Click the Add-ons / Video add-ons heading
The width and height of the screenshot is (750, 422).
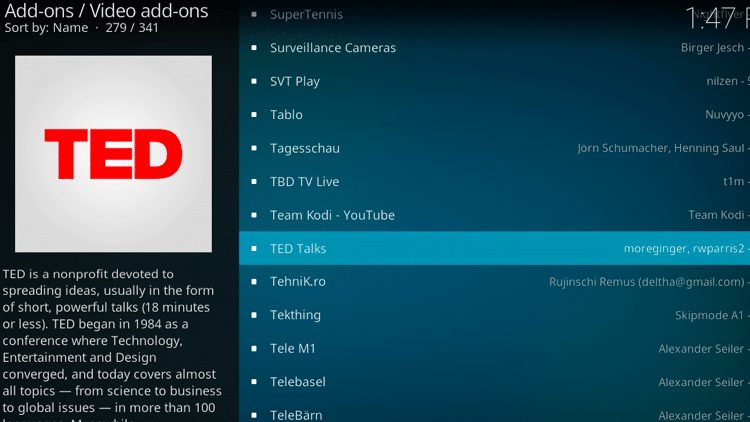(106, 11)
